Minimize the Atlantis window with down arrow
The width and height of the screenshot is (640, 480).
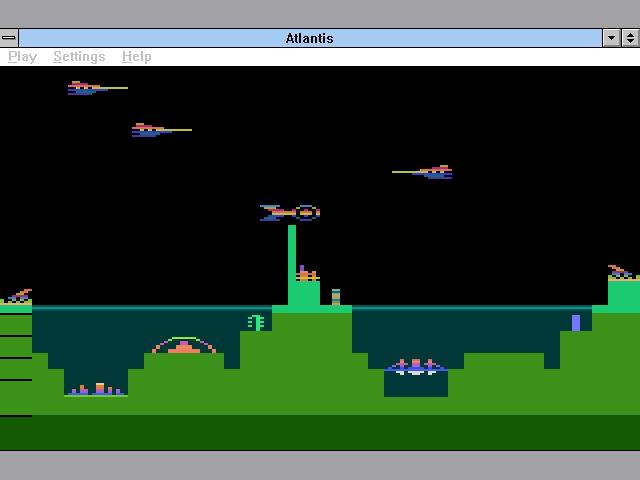point(611,38)
